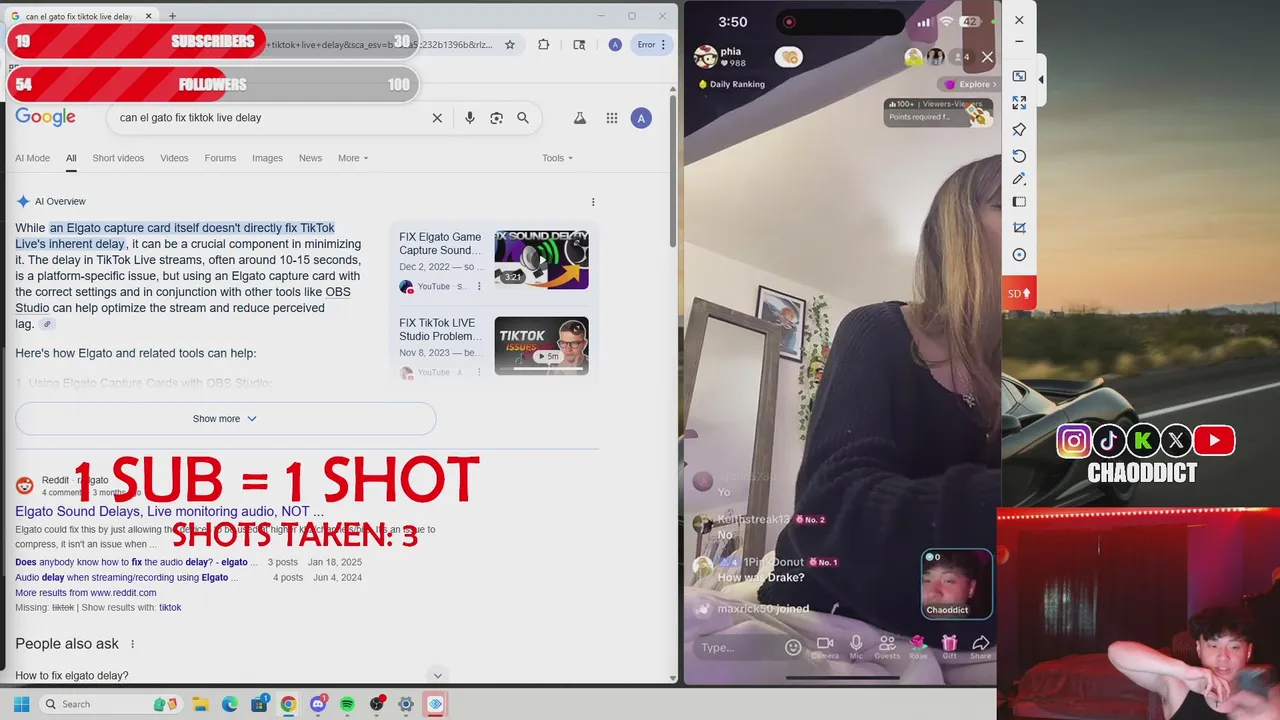
Task: Click the Google logo
Action: tap(45, 118)
